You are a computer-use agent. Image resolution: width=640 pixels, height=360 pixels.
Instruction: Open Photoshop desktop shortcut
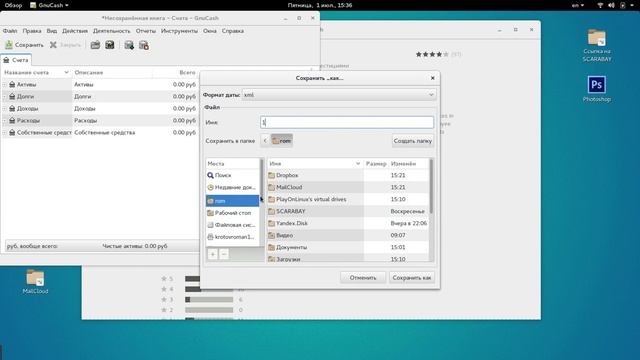click(x=596, y=89)
